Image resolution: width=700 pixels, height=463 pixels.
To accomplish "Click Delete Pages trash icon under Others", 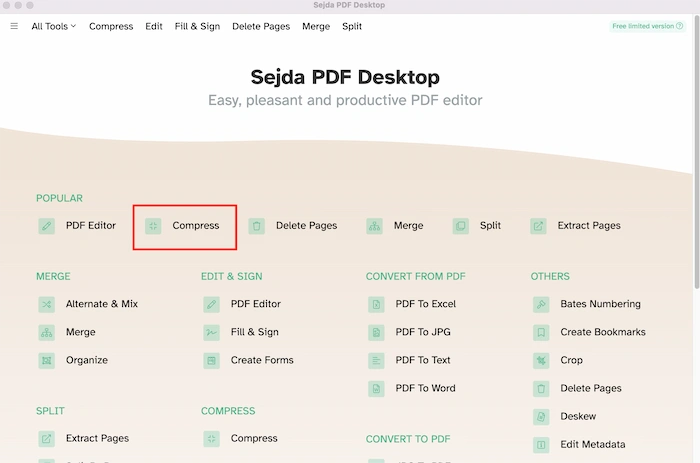I will pos(541,389).
